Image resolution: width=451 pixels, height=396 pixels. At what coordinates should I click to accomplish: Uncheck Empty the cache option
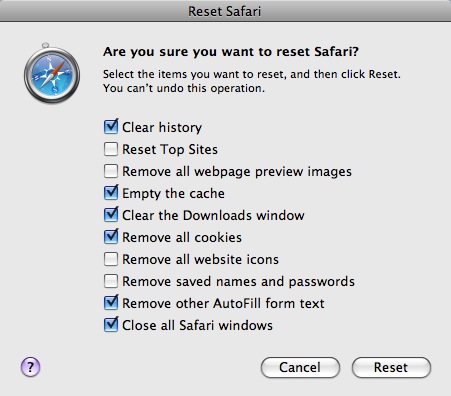(111, 193)
